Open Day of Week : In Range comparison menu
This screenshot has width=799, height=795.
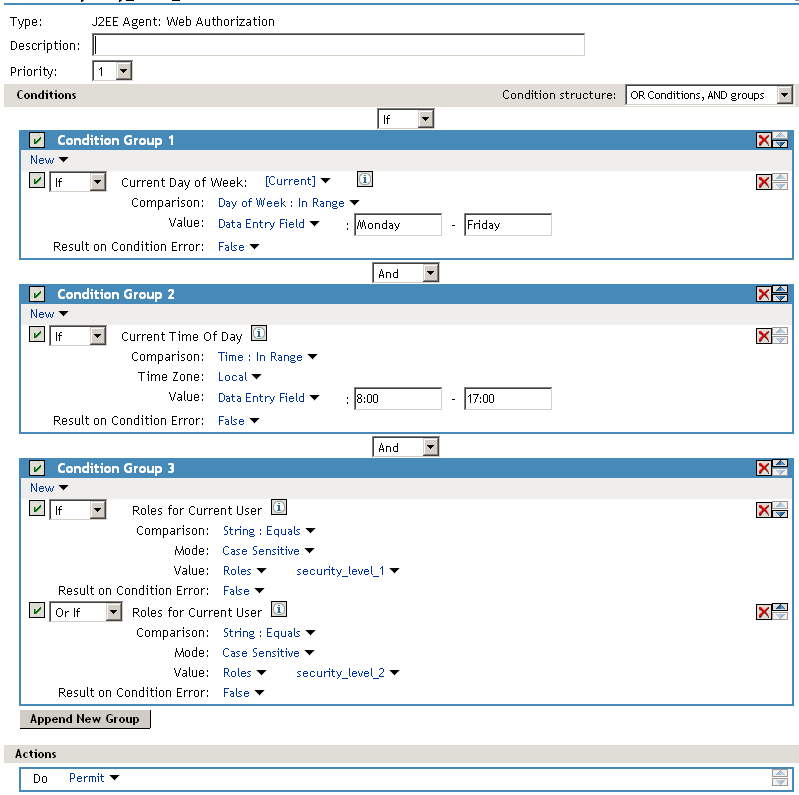288,203
